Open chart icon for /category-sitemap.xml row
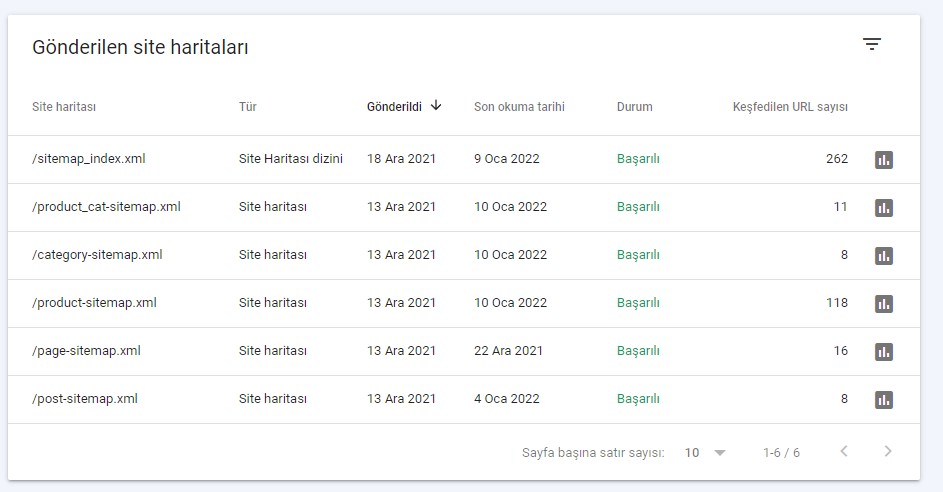943x492 pixels. pos(883,256)
